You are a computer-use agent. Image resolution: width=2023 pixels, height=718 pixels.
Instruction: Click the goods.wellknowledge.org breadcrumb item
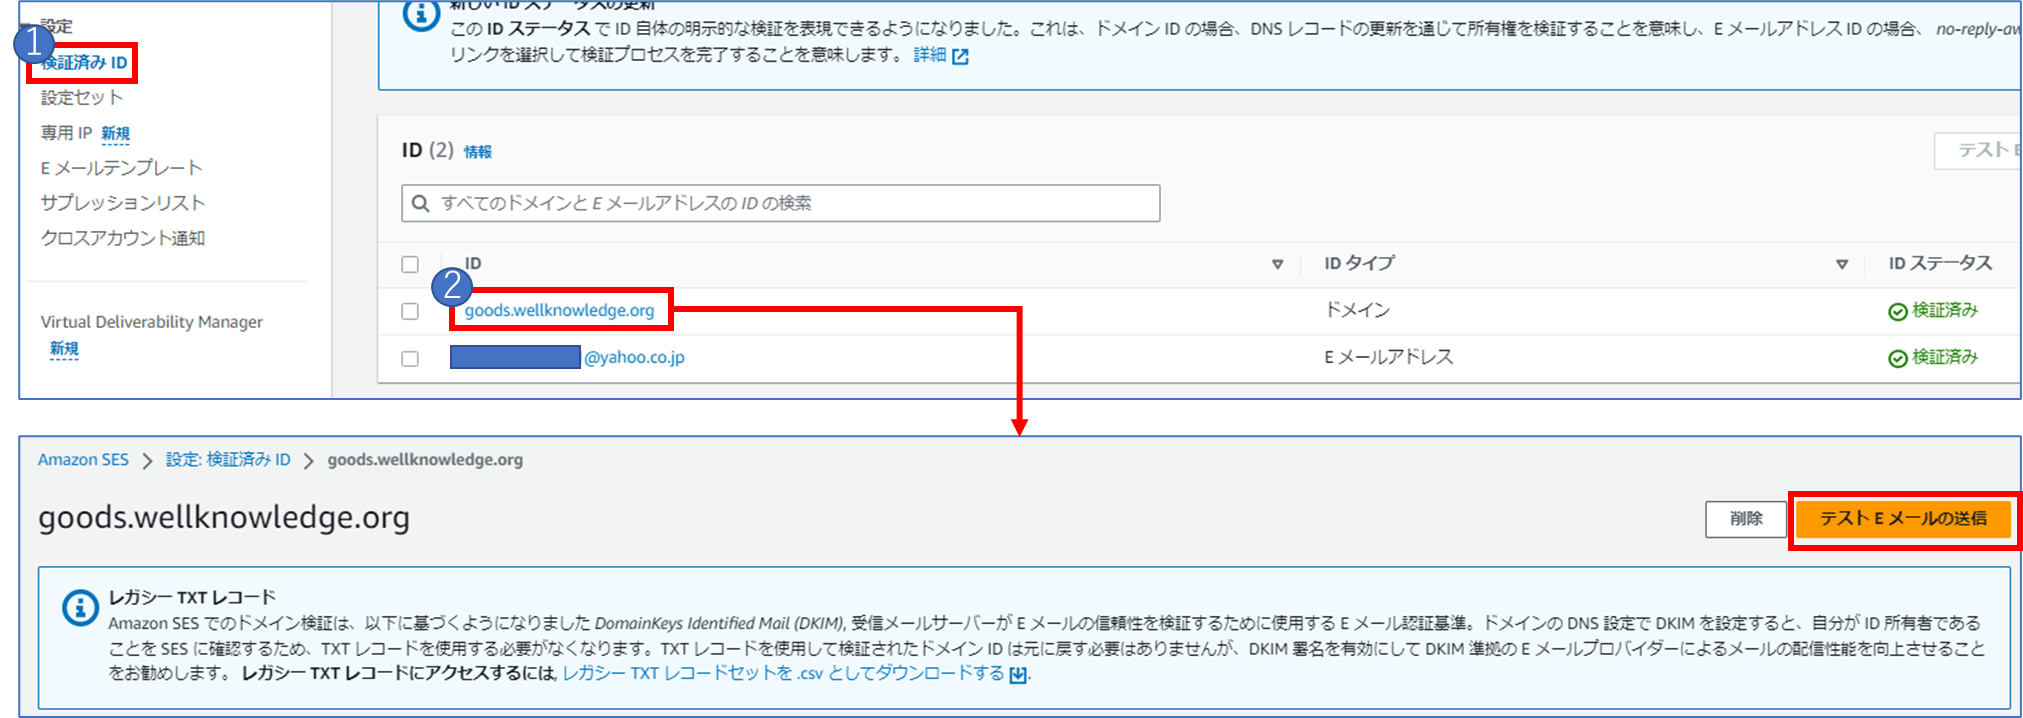[425, 460]
